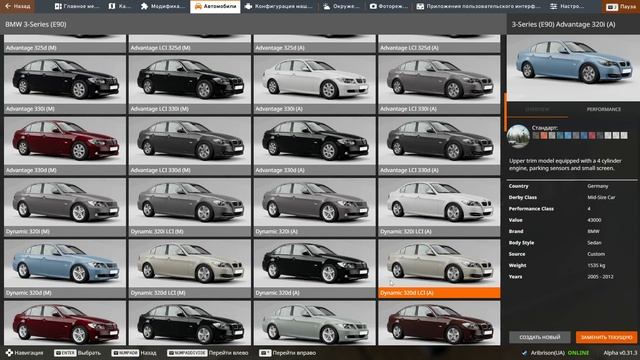Switch to the dimmed Overview tab
The height and width of the screenshot is (360, 640).
537,109
